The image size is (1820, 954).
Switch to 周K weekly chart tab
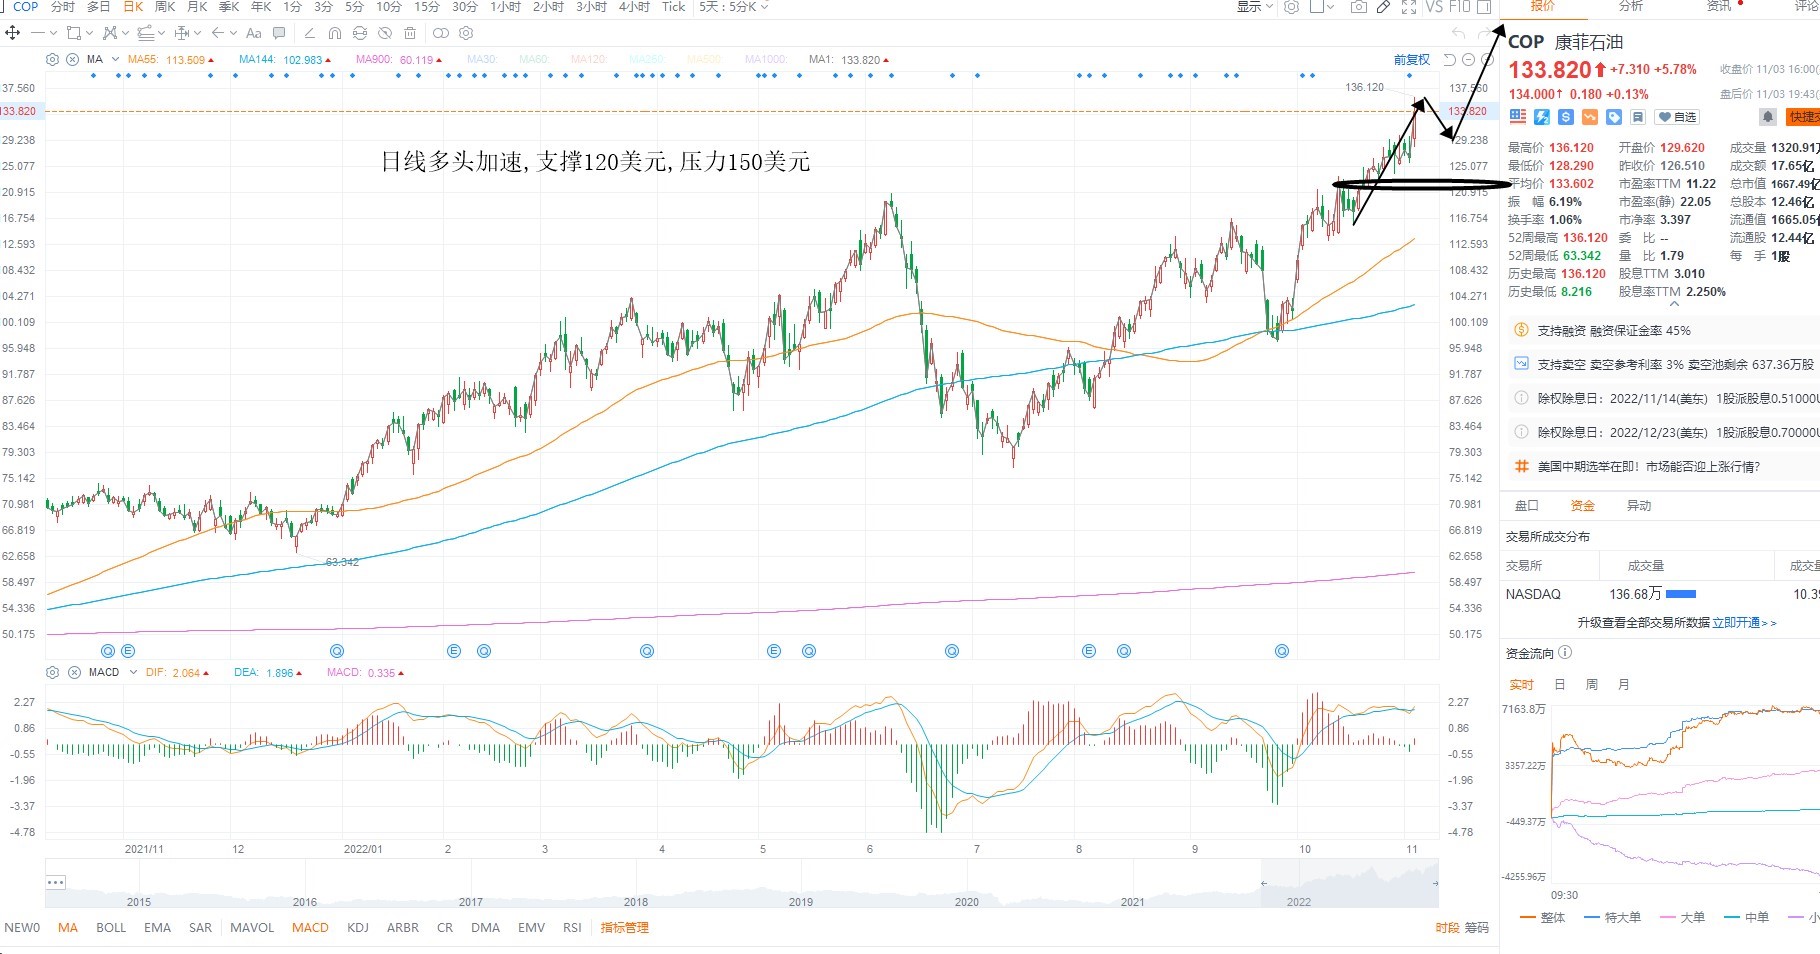(x=165, y=7)
